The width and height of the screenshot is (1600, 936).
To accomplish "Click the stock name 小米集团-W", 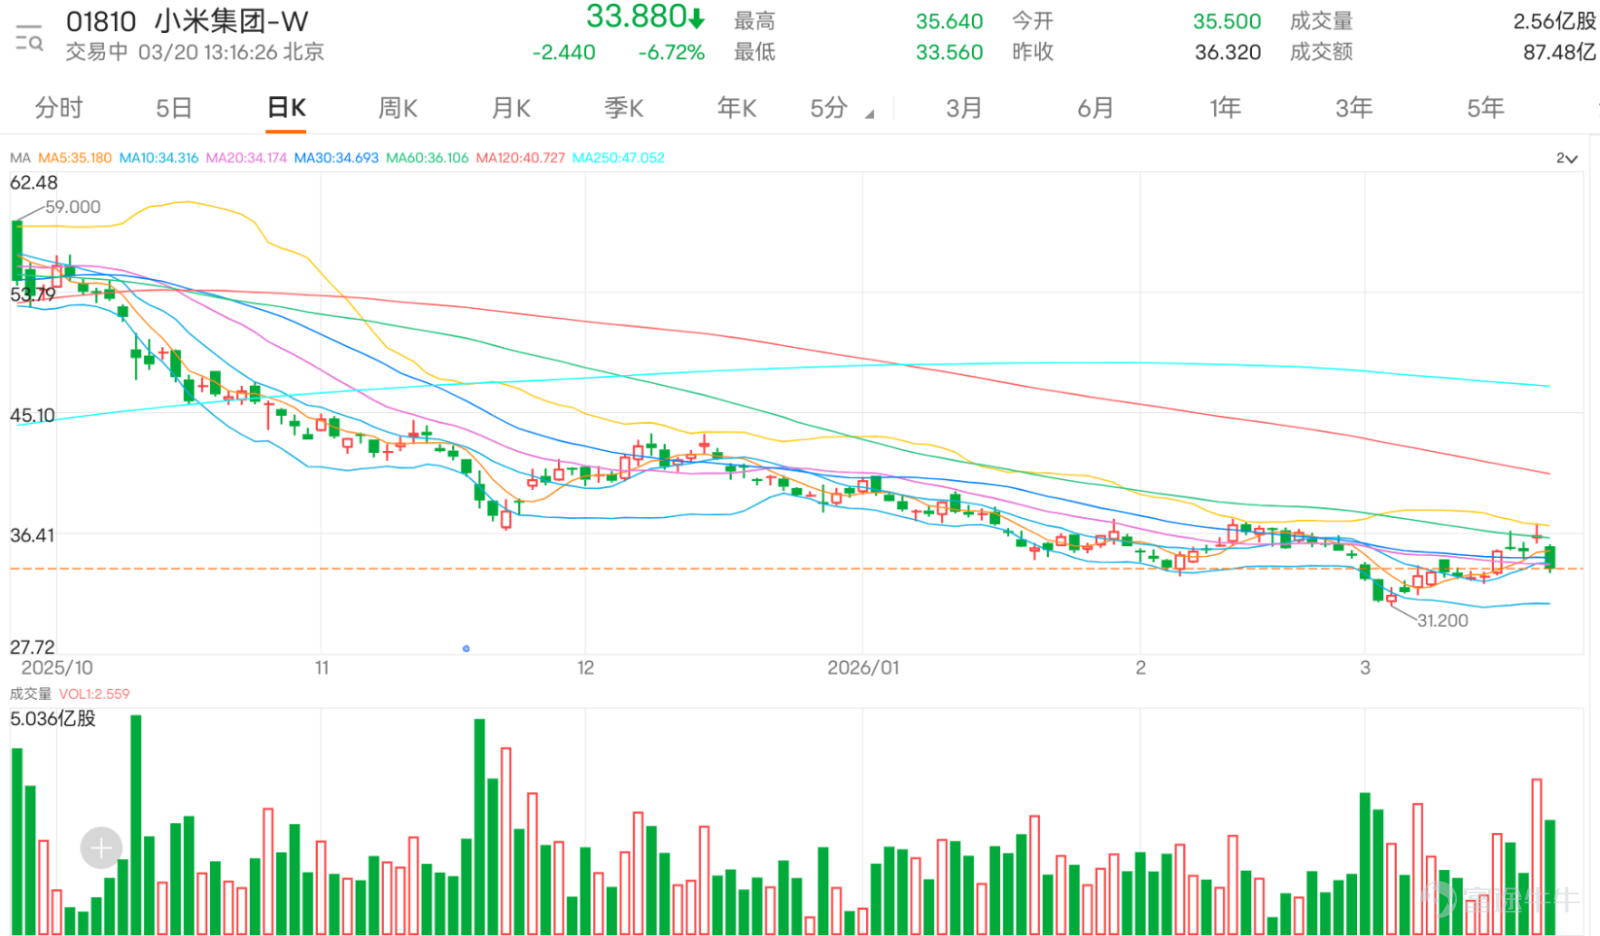I will coord(231,21).
